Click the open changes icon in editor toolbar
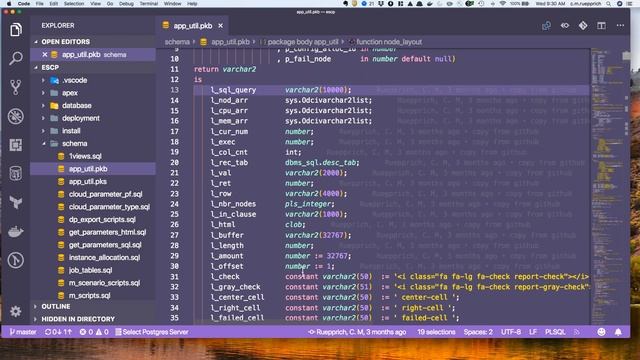The width and height of the screenshot is (640, 360). pyautogui.click(x=546, y=26)
